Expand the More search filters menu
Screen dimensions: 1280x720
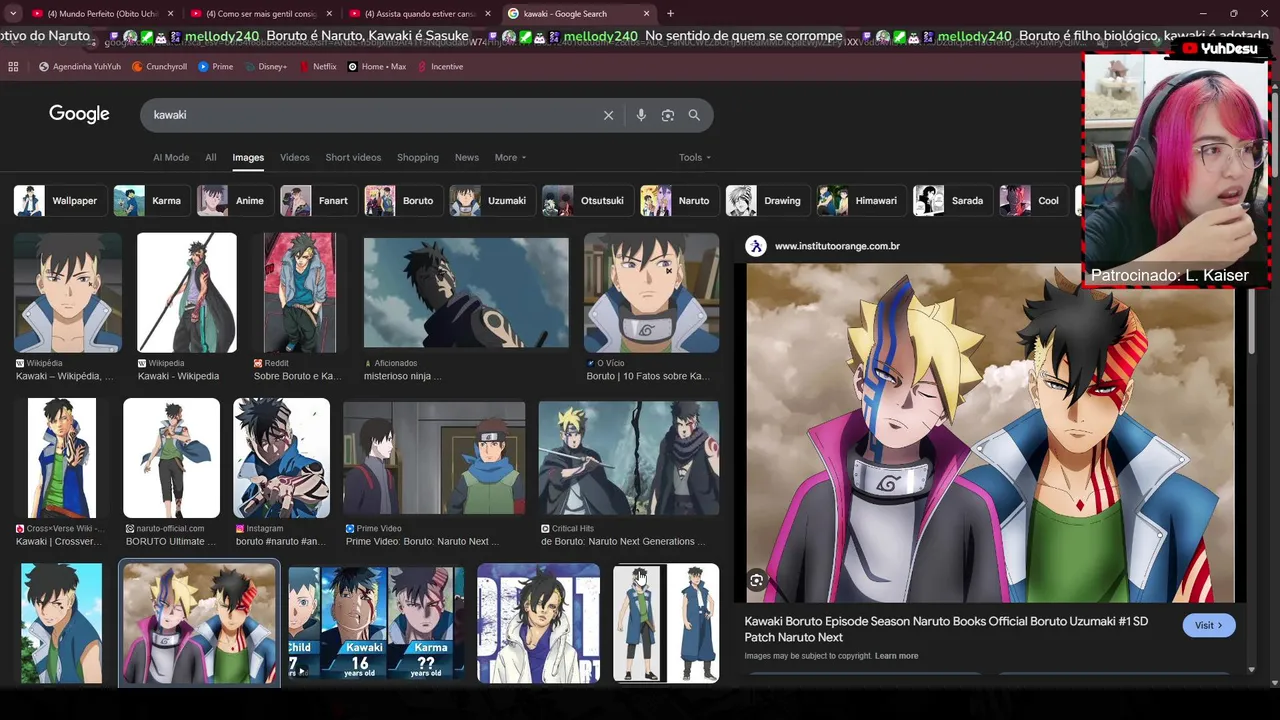point(510,158)
